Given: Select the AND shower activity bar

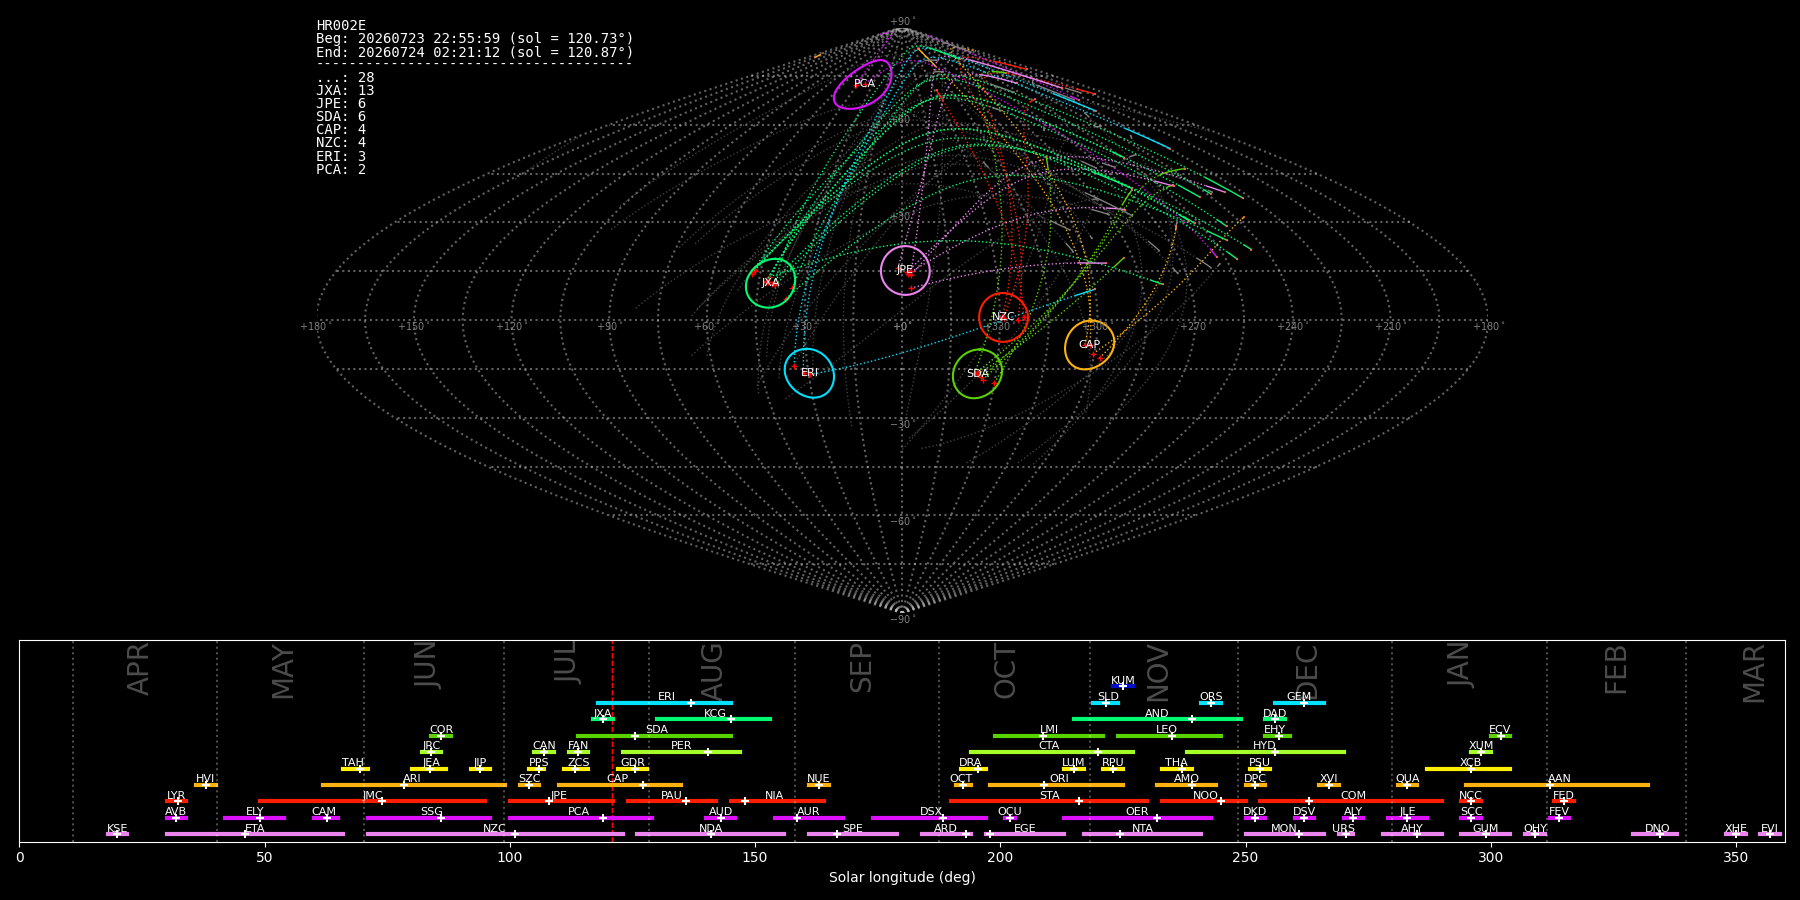Looking at the screenshot, I should click(1157, 719).
